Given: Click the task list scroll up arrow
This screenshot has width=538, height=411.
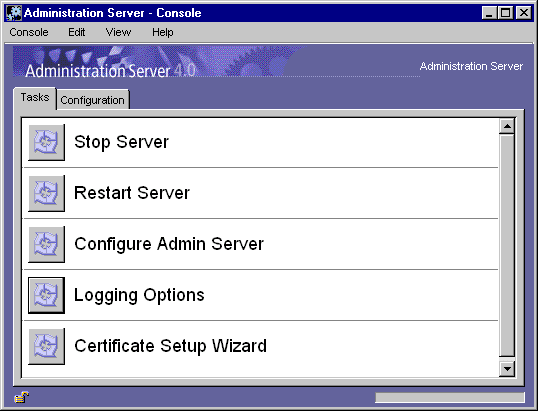Looking at the screenshot, I should click(507, 127).
